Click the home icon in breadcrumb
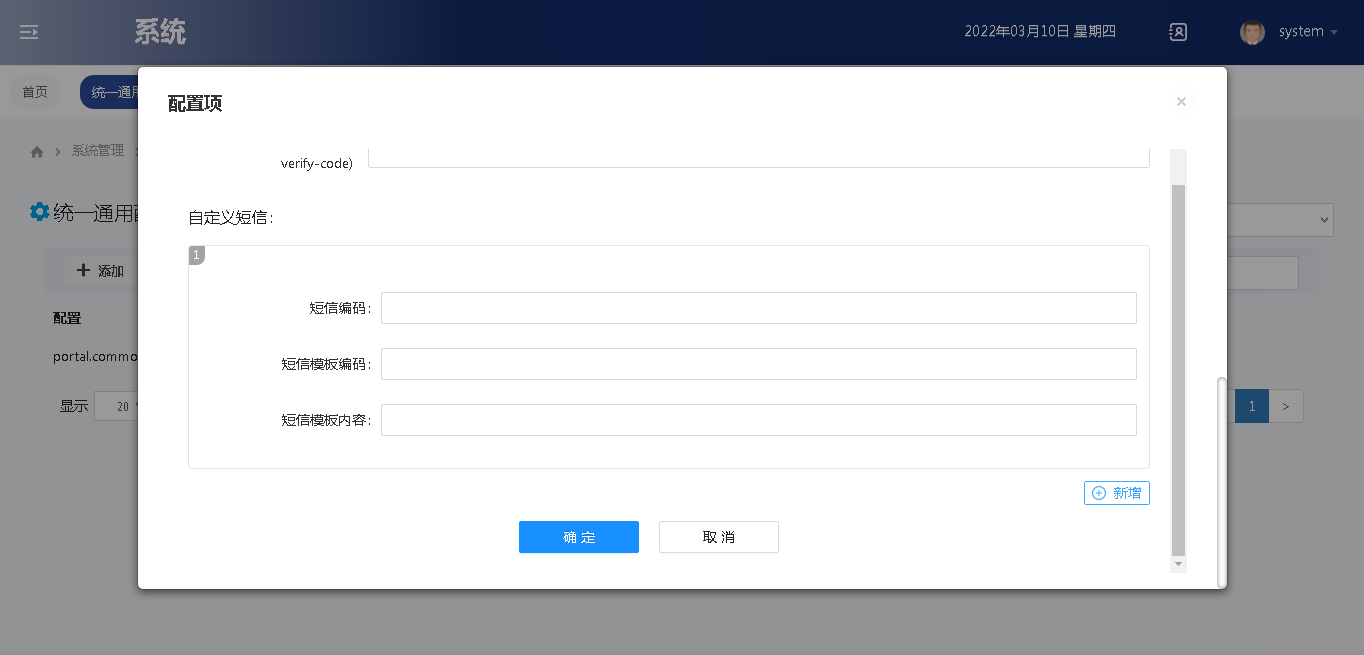 tap(37, 152)
